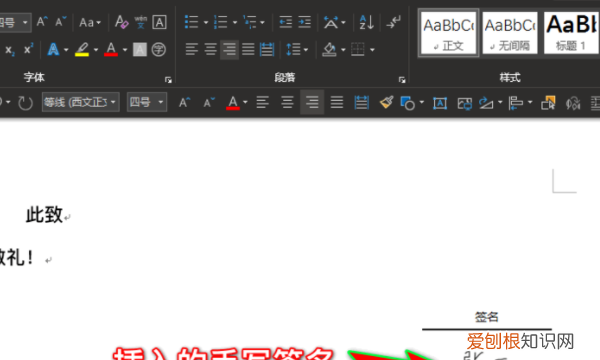Apply borders to paragraph
Viewport: 600px width, 360px height.
(358, 50)
